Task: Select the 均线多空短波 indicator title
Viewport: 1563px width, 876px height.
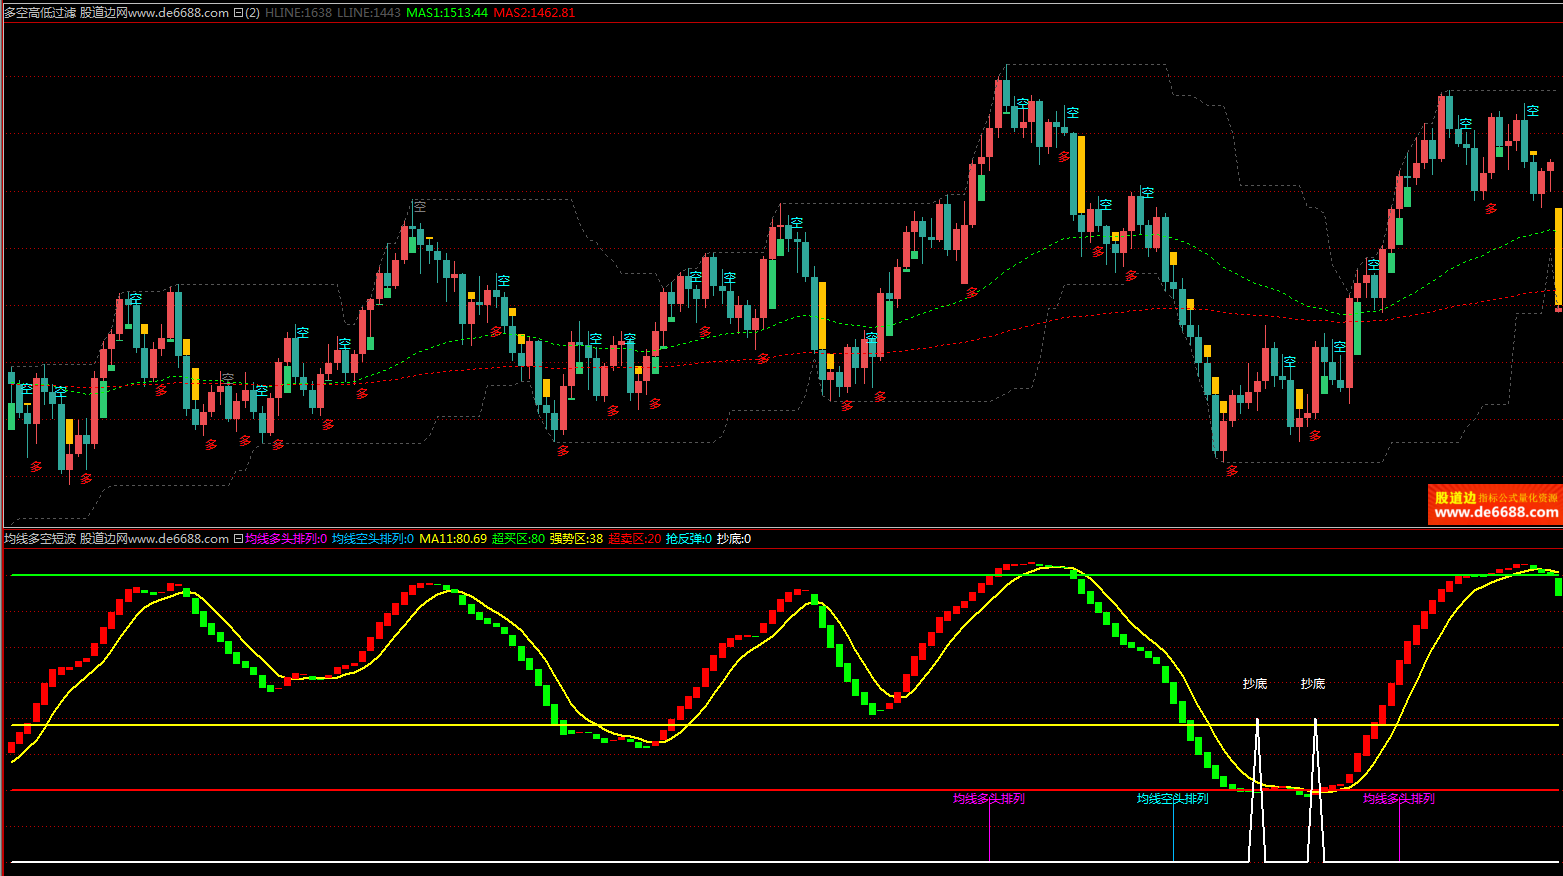Action: [x=40, y=539]
